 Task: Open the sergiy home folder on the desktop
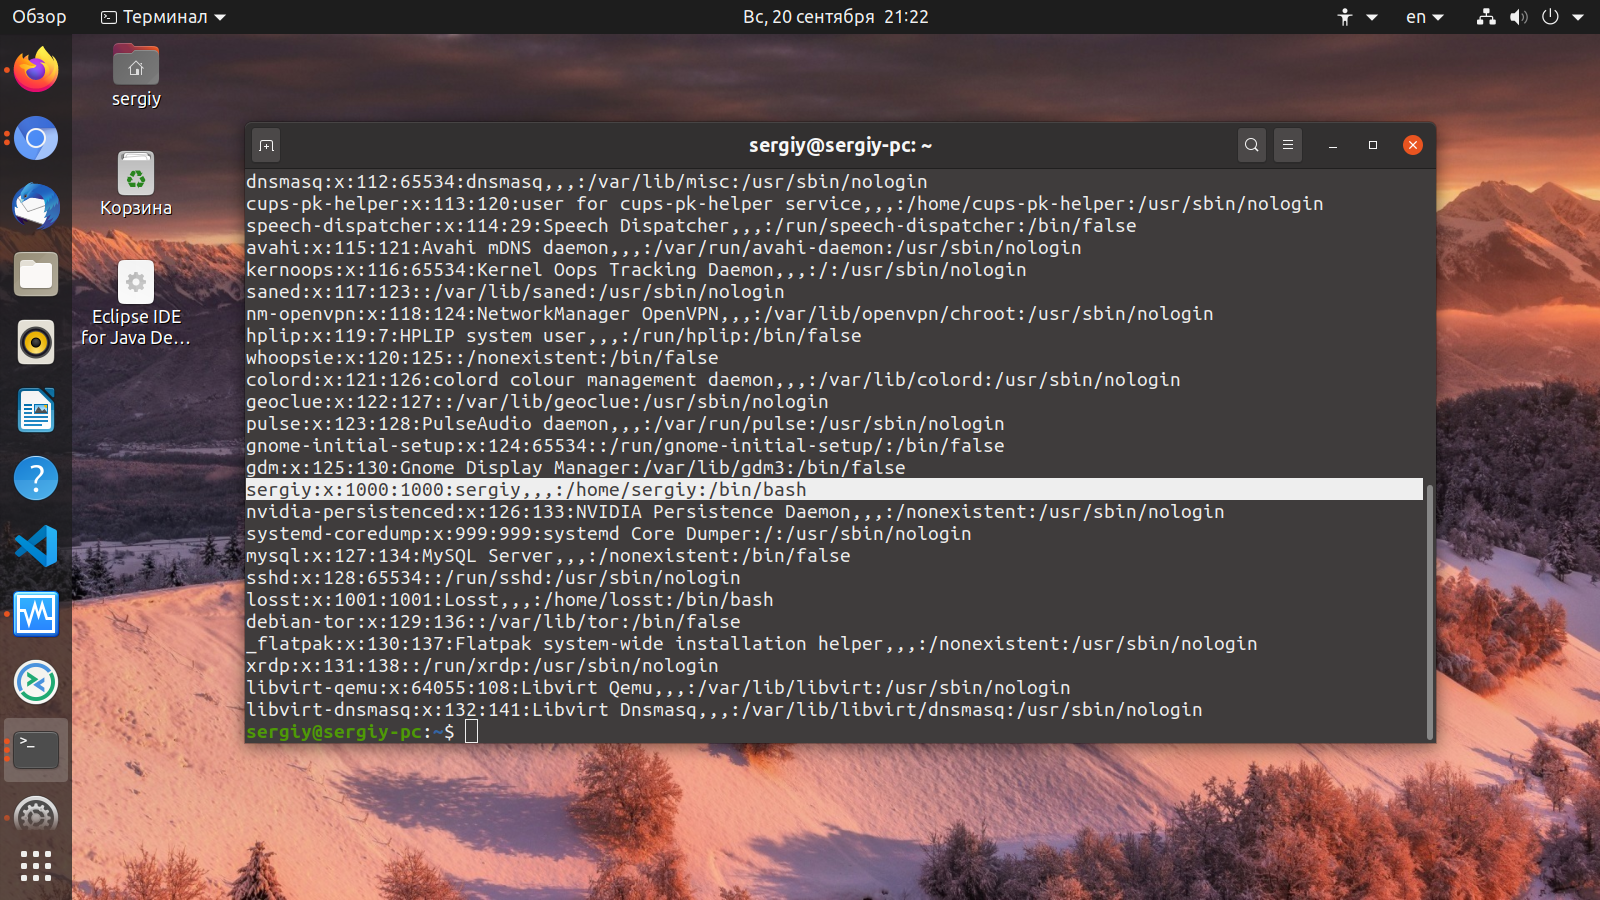(x=136, y=76)
